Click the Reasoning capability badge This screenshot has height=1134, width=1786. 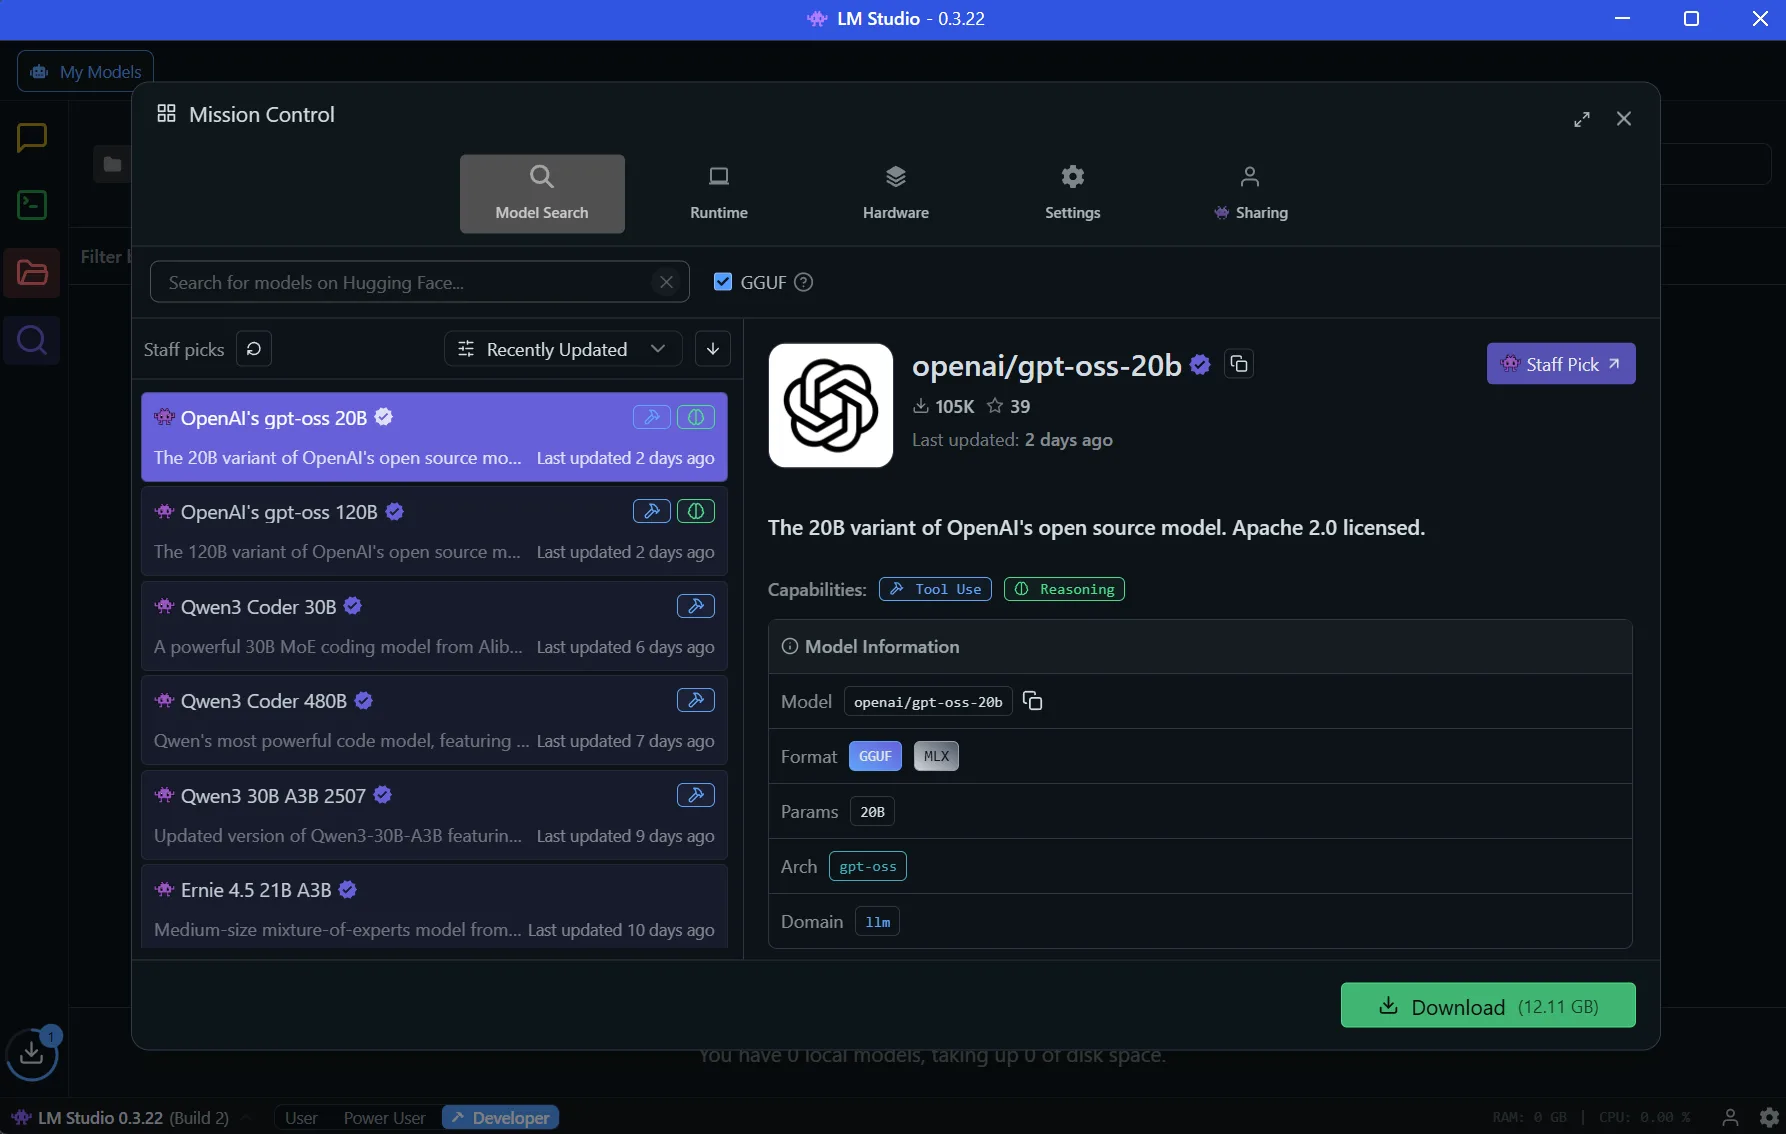(1064, 589)
